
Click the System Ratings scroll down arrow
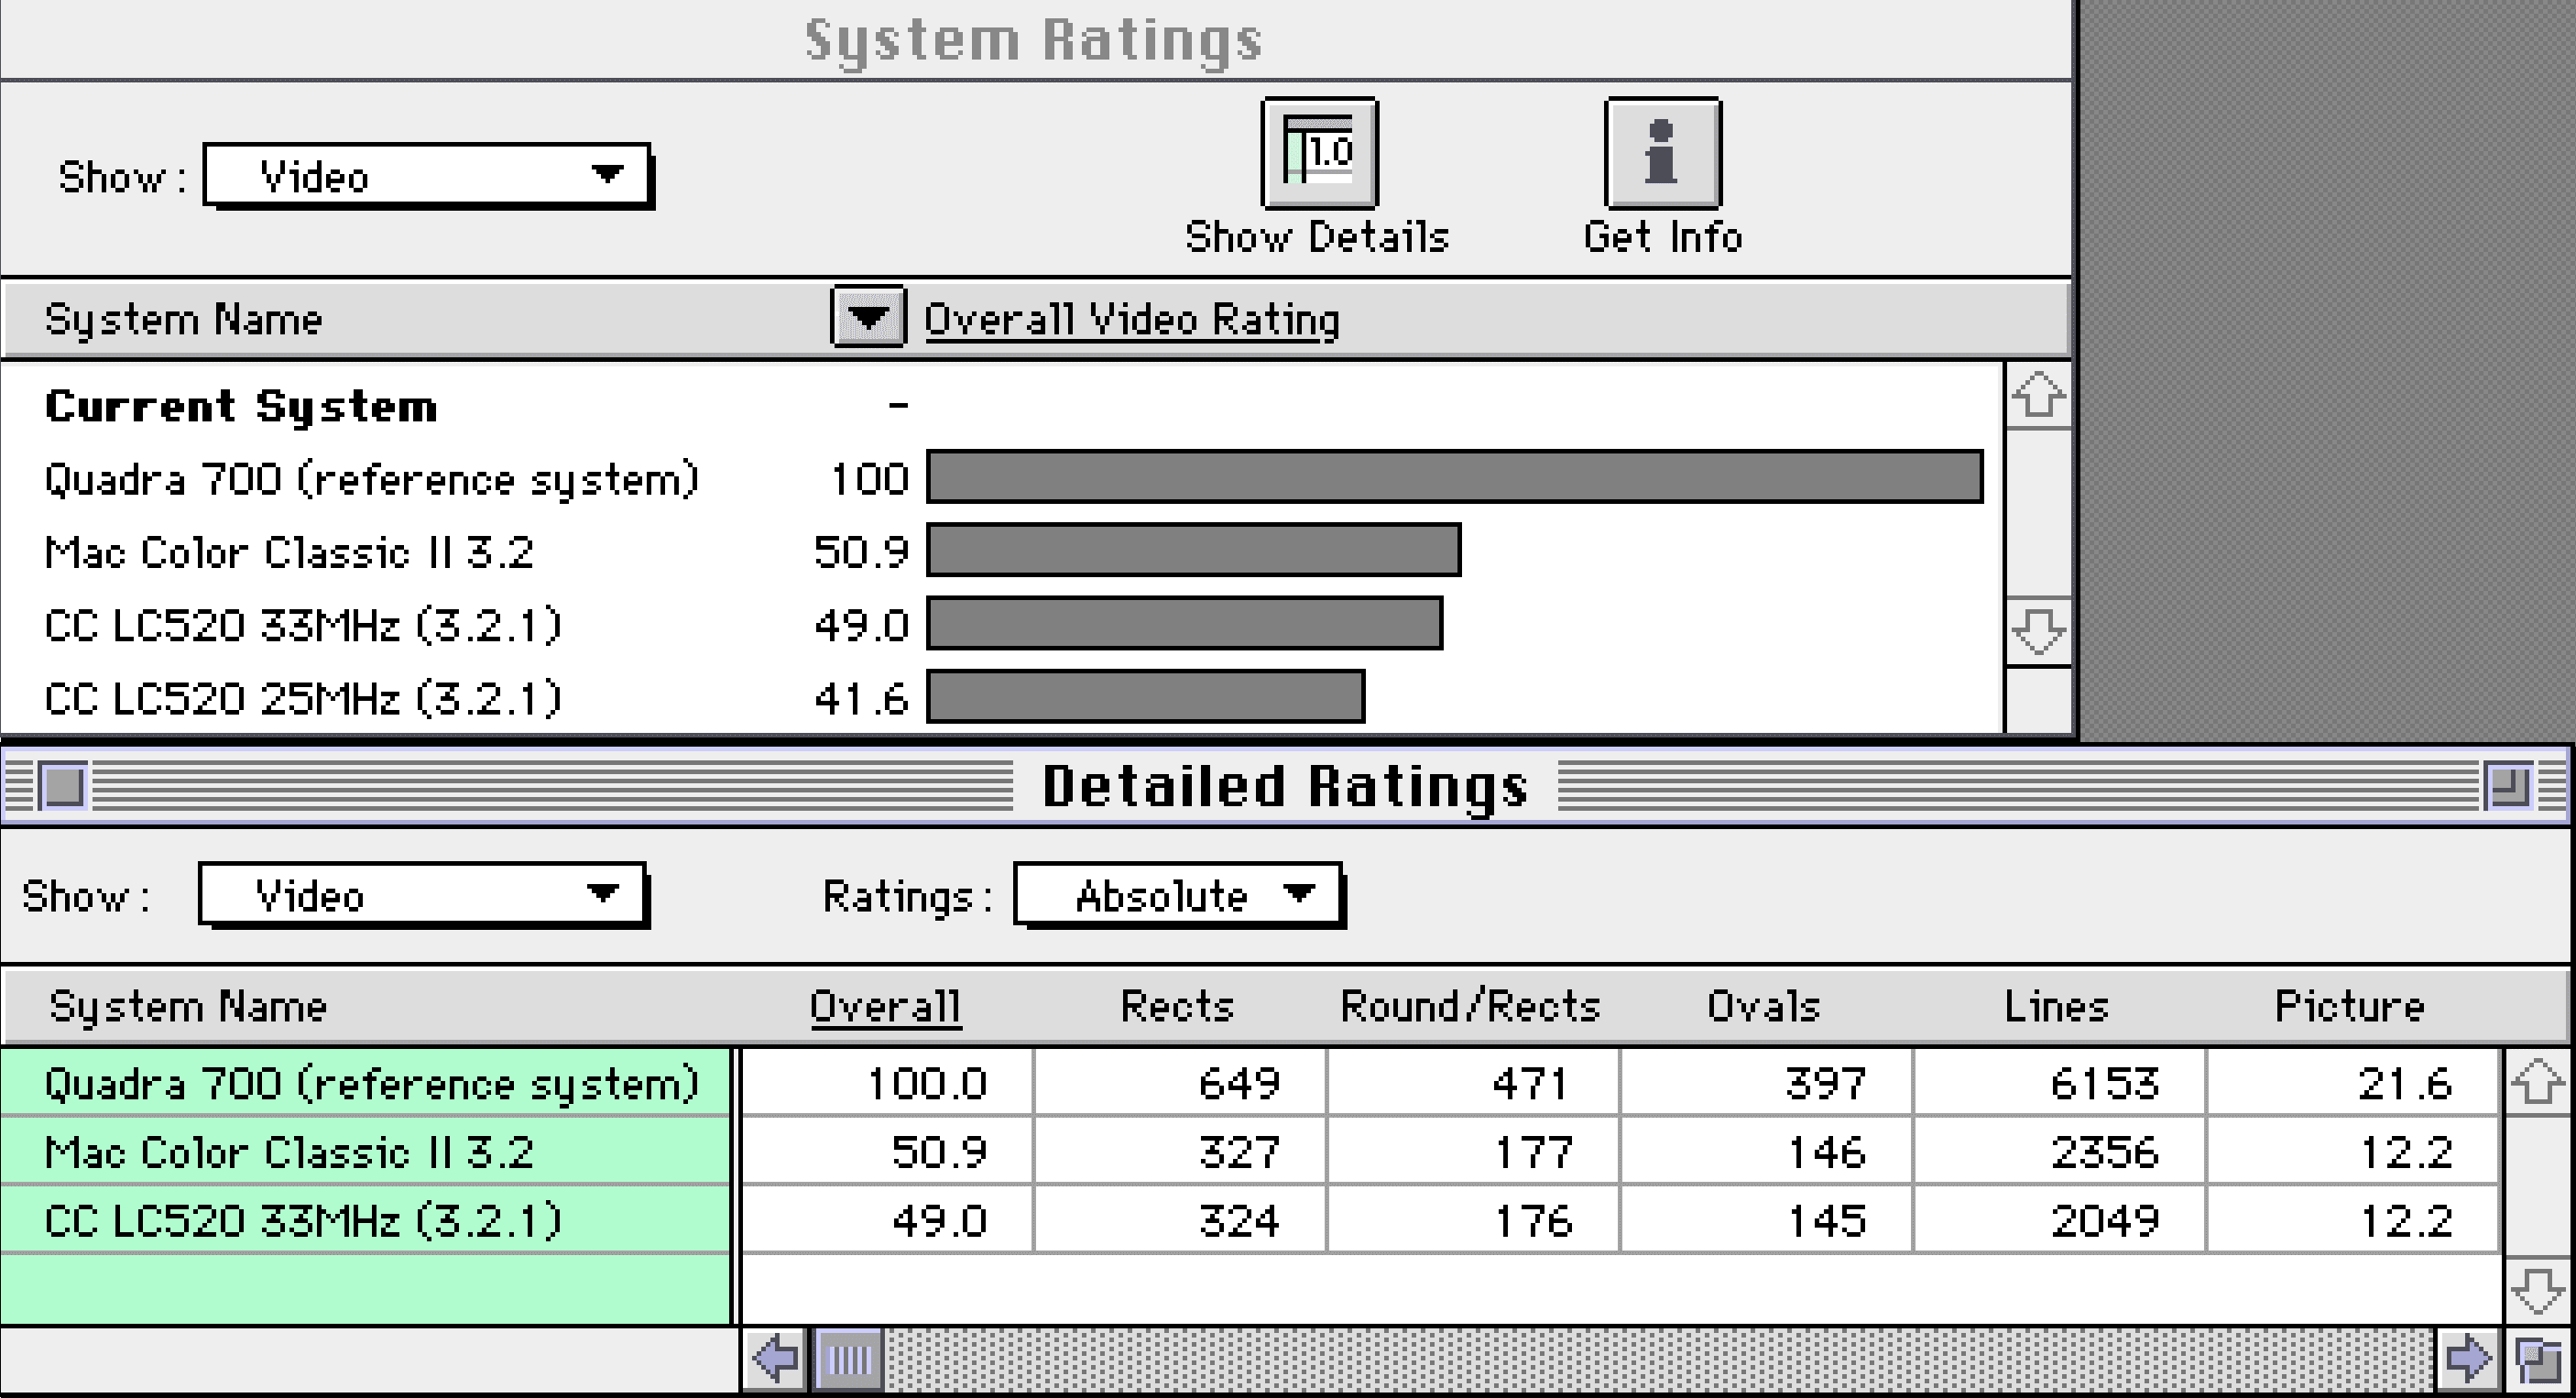(x=2038, y=632)
